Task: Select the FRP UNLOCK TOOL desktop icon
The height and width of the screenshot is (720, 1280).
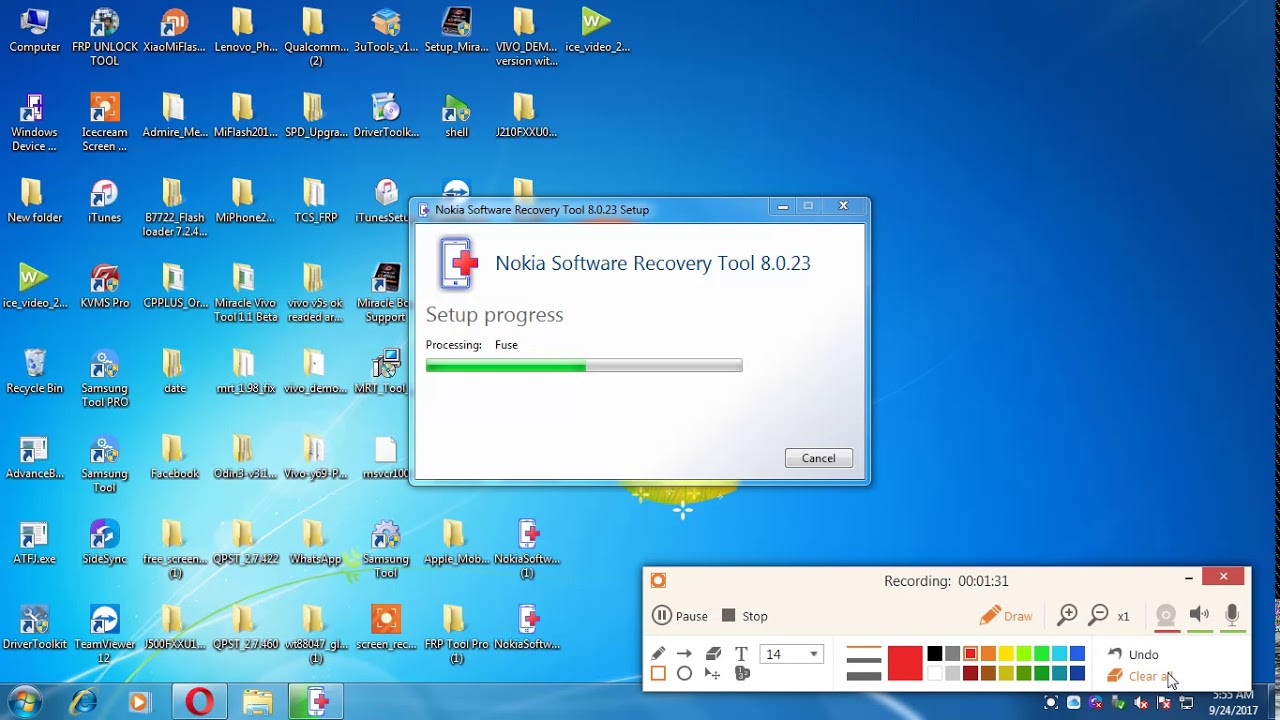Action: pyautogui.click(x=104, y=36)
